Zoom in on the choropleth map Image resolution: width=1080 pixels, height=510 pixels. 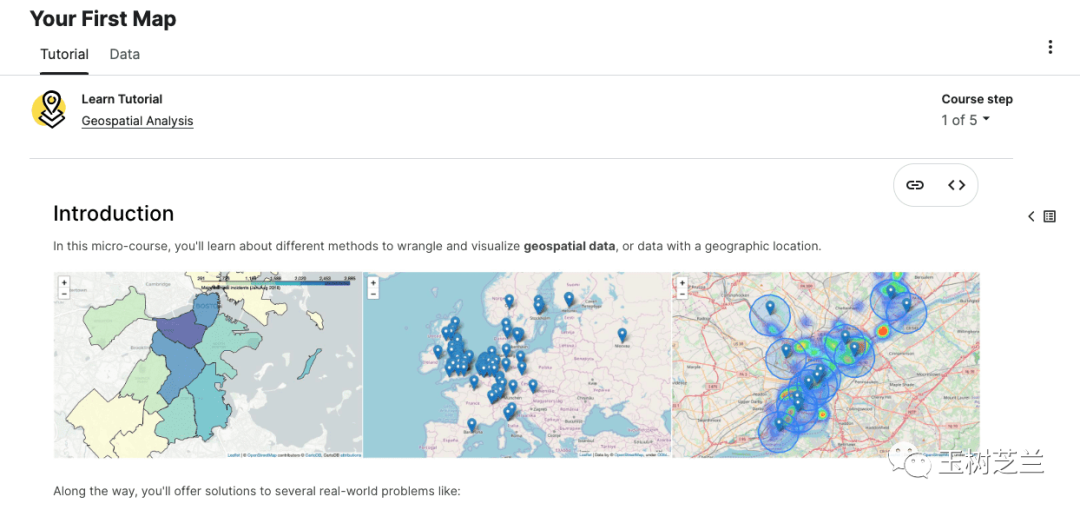pyautogui.click(x=64, y=282)
